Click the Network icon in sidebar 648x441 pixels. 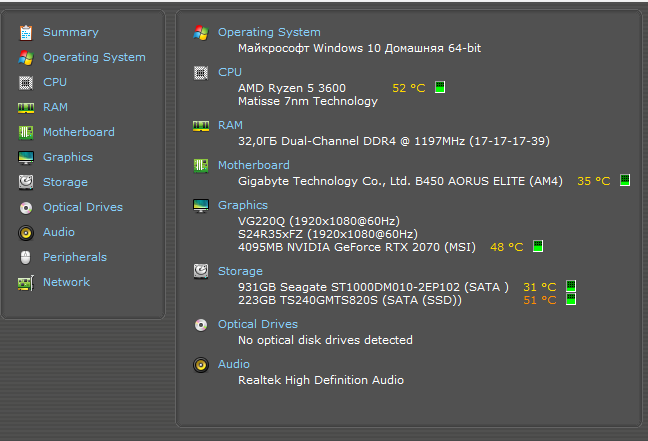coord(25,282)
